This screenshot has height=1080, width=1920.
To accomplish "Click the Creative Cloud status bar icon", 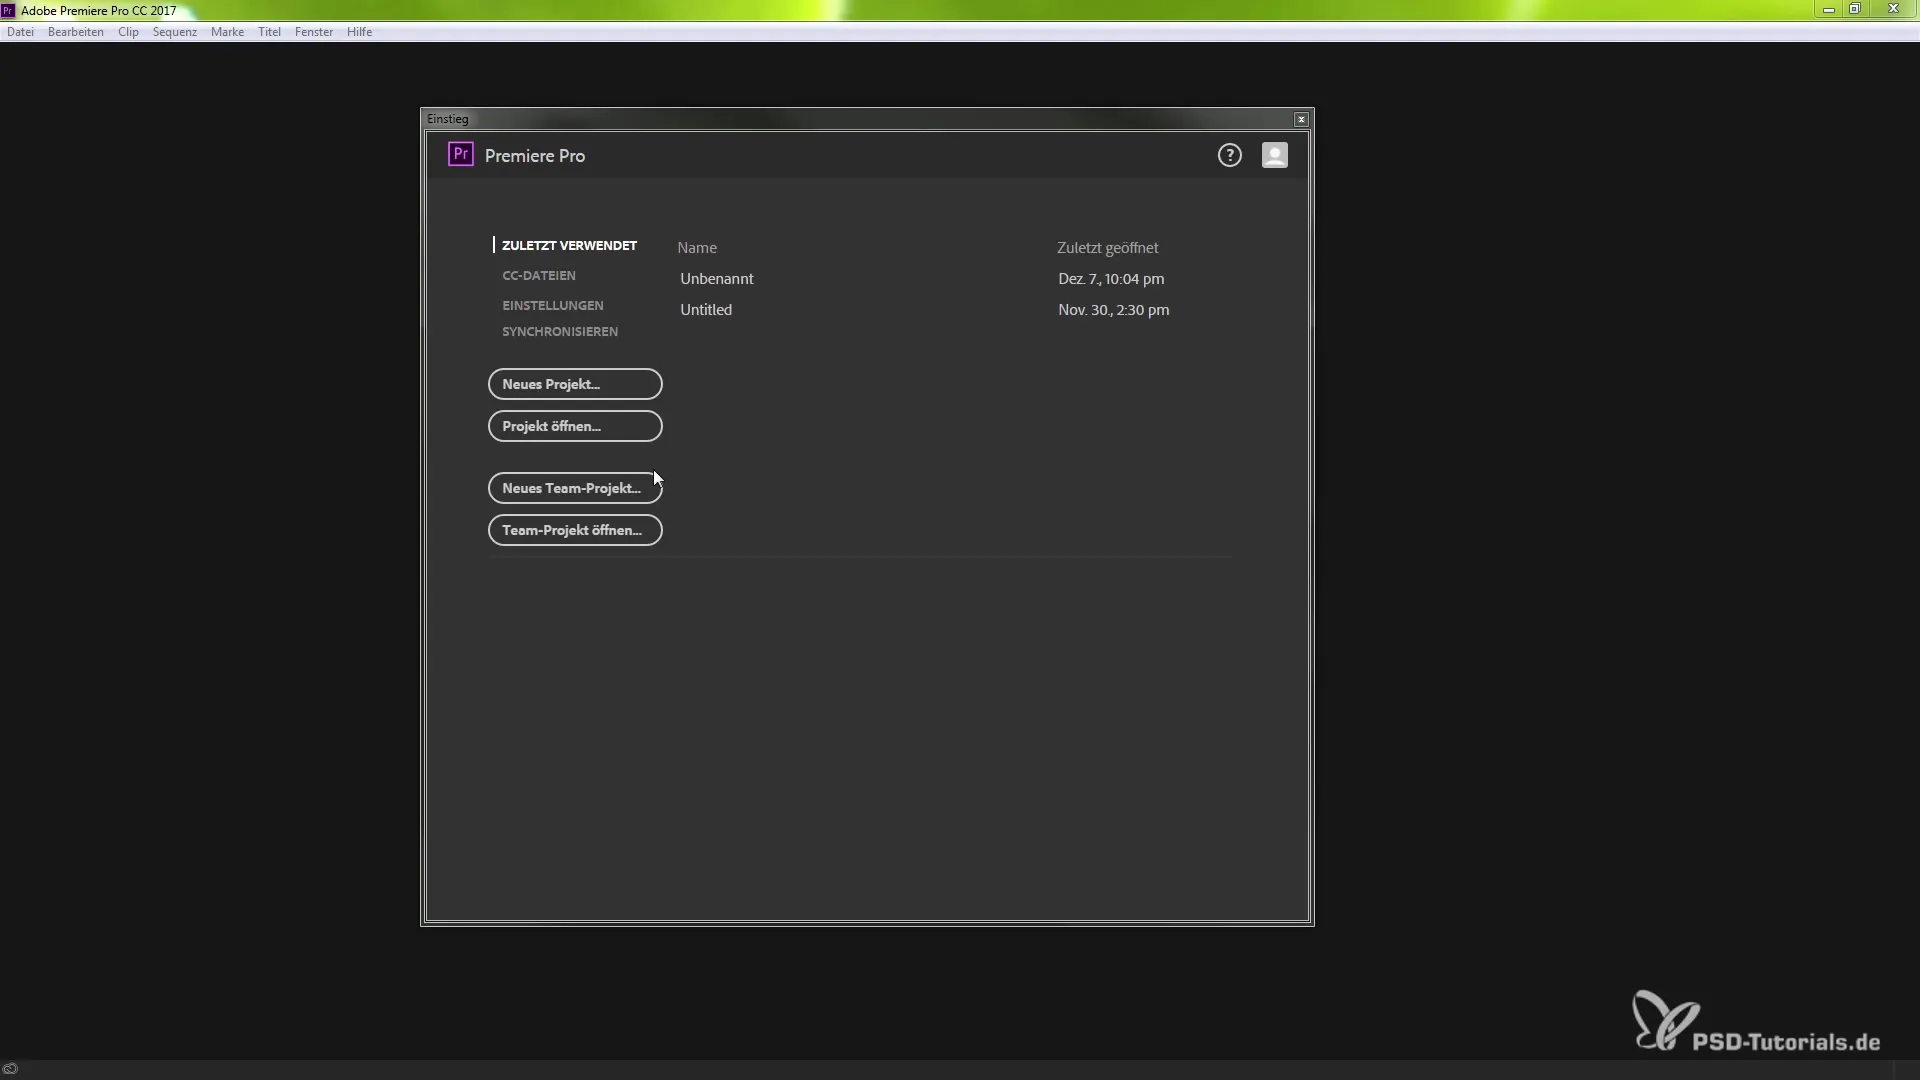I will (10, 1068).
